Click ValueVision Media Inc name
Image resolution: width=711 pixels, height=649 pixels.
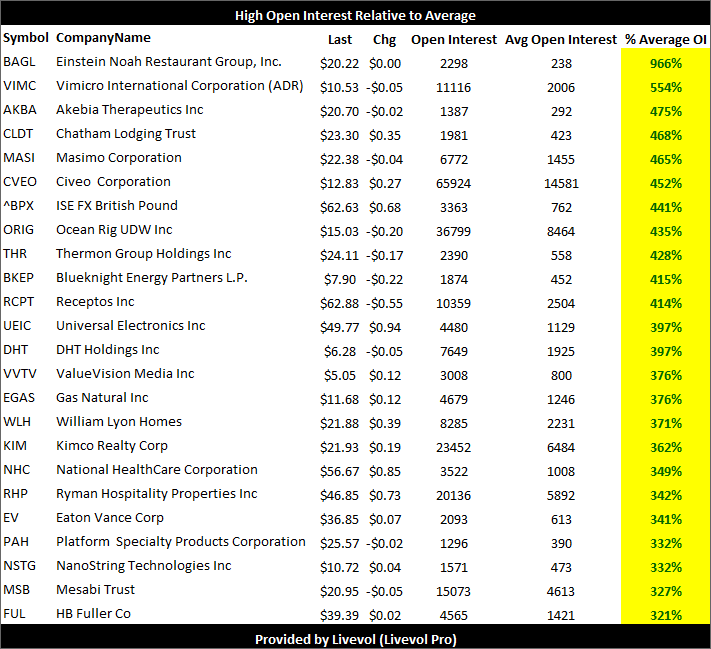125,374
